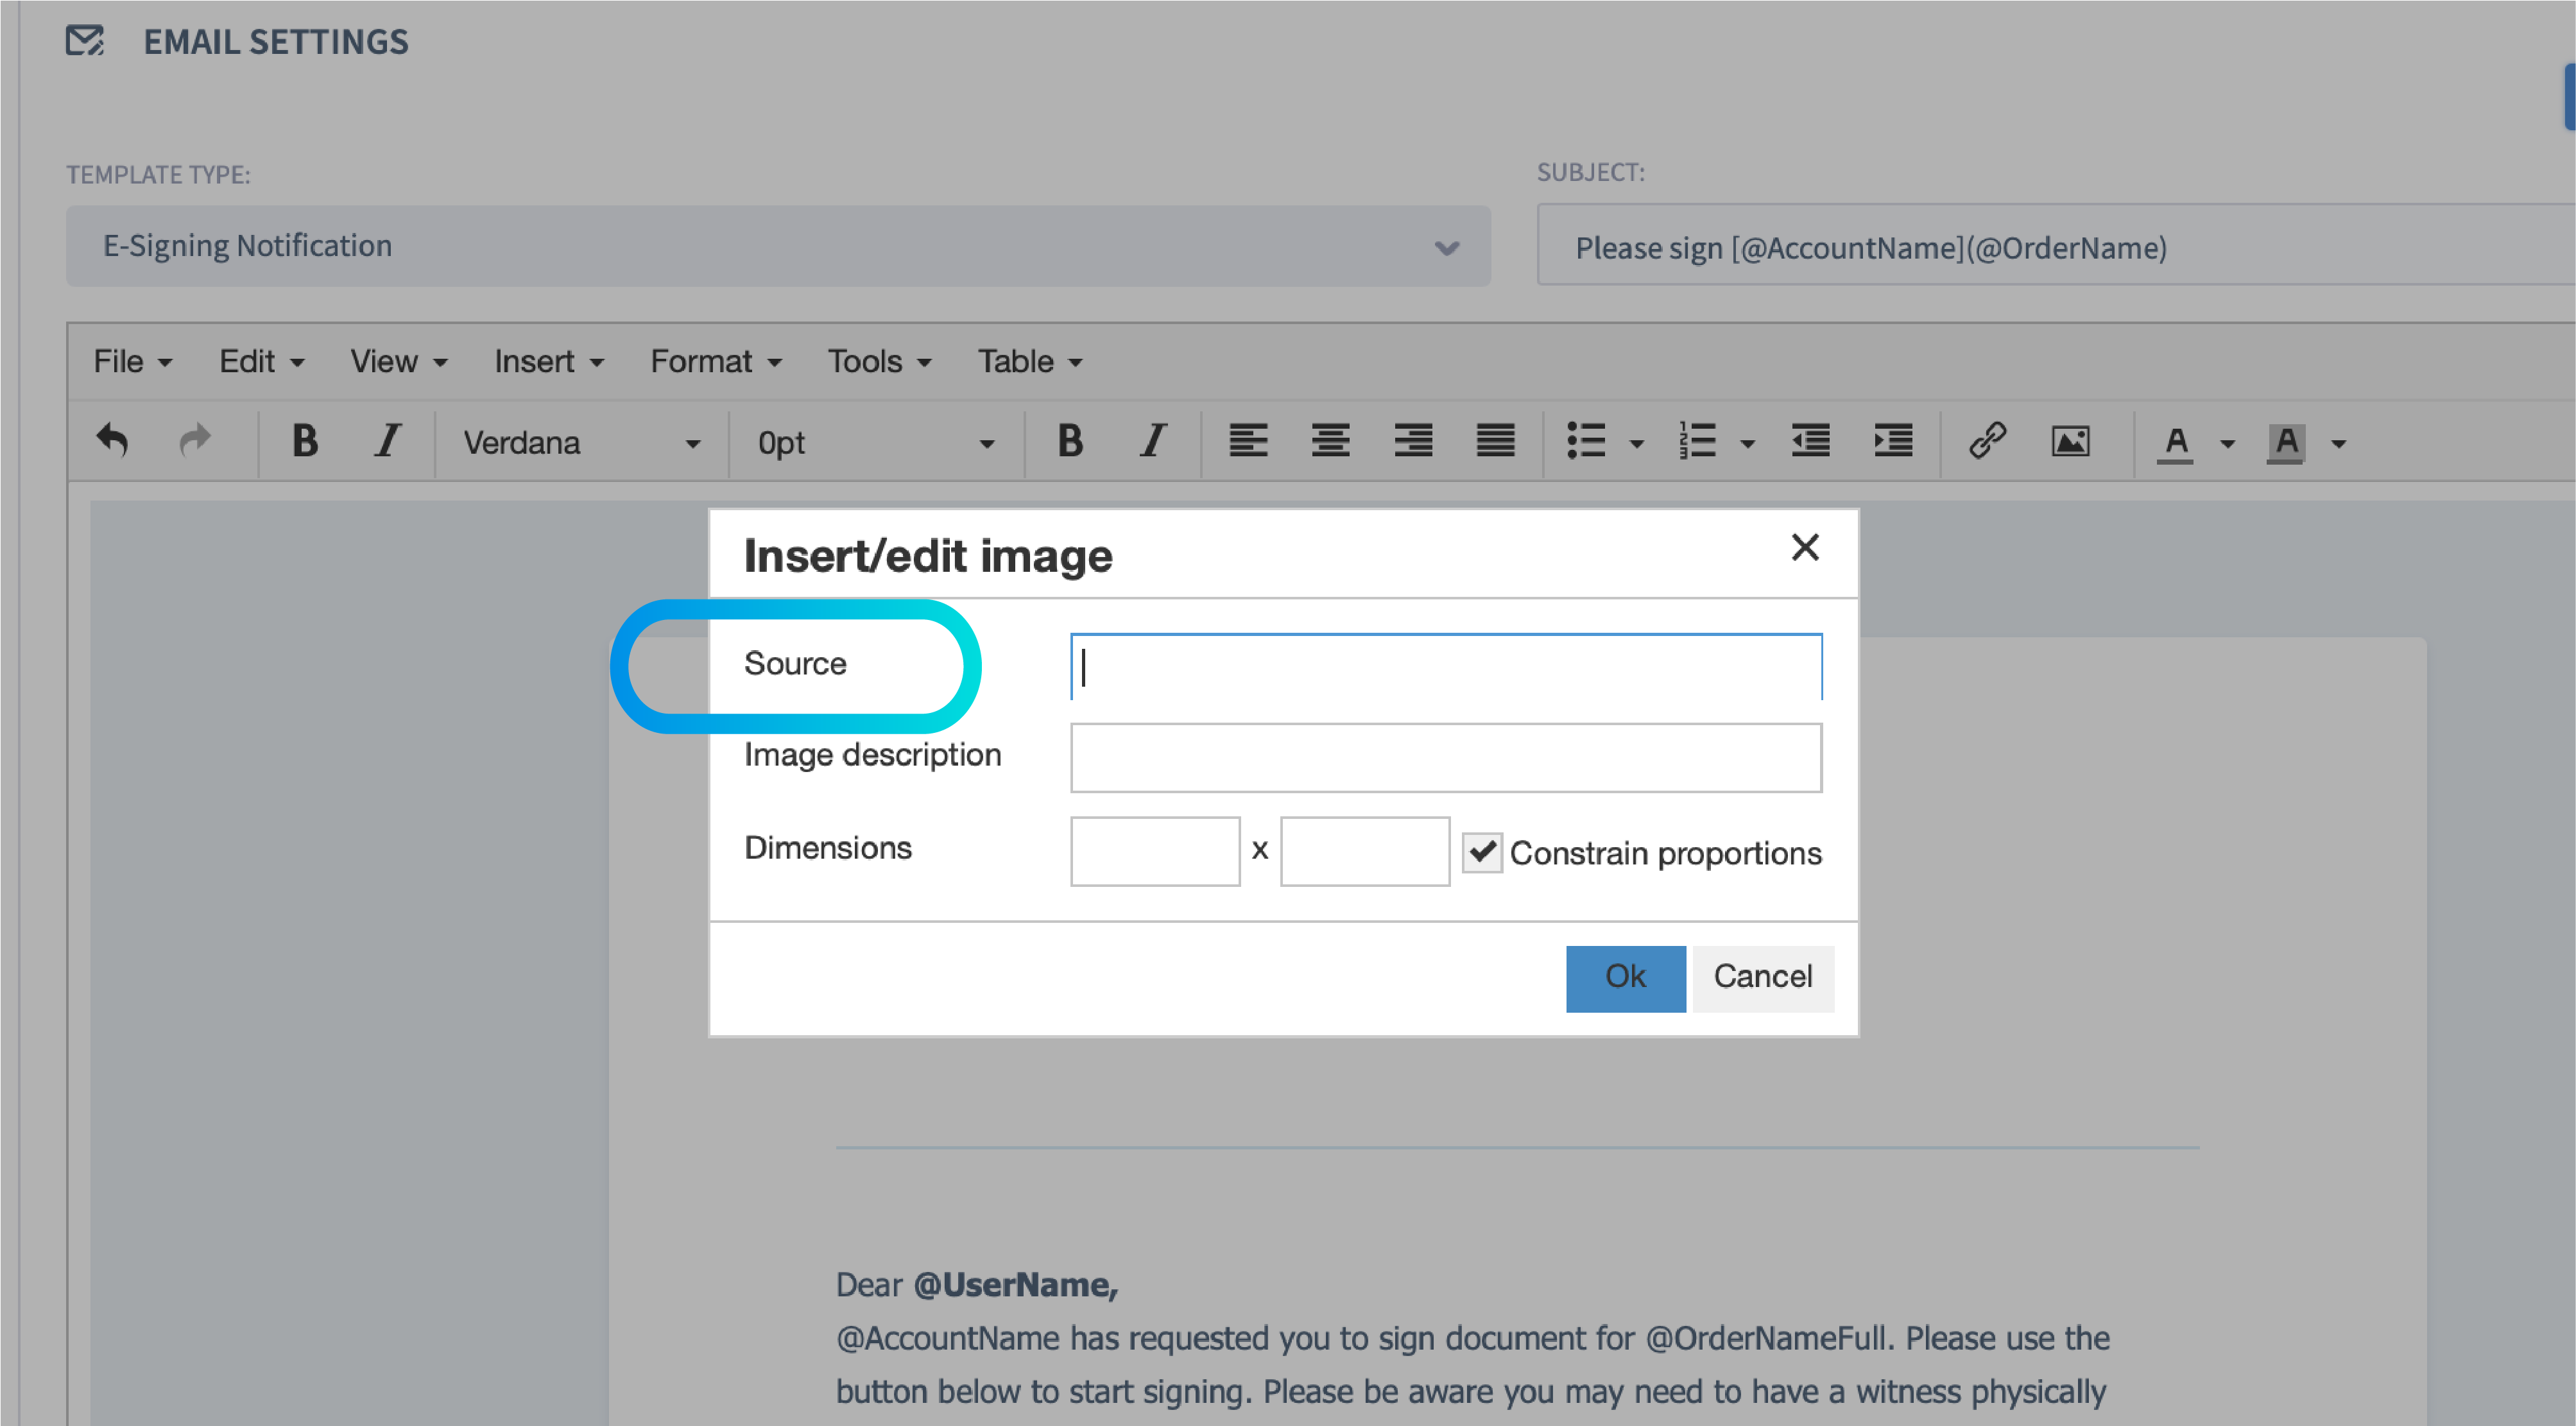Click the redo arrow icon
This screenshot has width=2576, height=1426.
tap(195, 441)
